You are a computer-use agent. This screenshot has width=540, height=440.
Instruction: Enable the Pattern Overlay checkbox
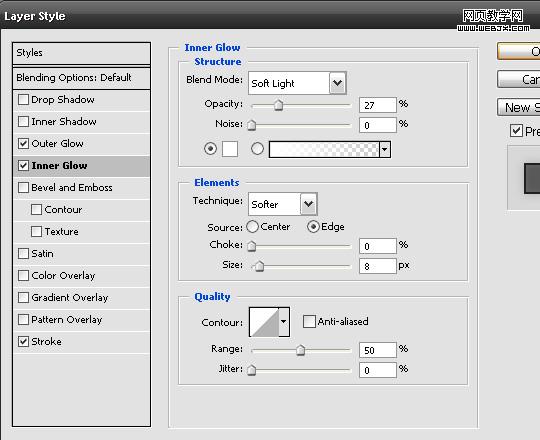click(23, 319)
